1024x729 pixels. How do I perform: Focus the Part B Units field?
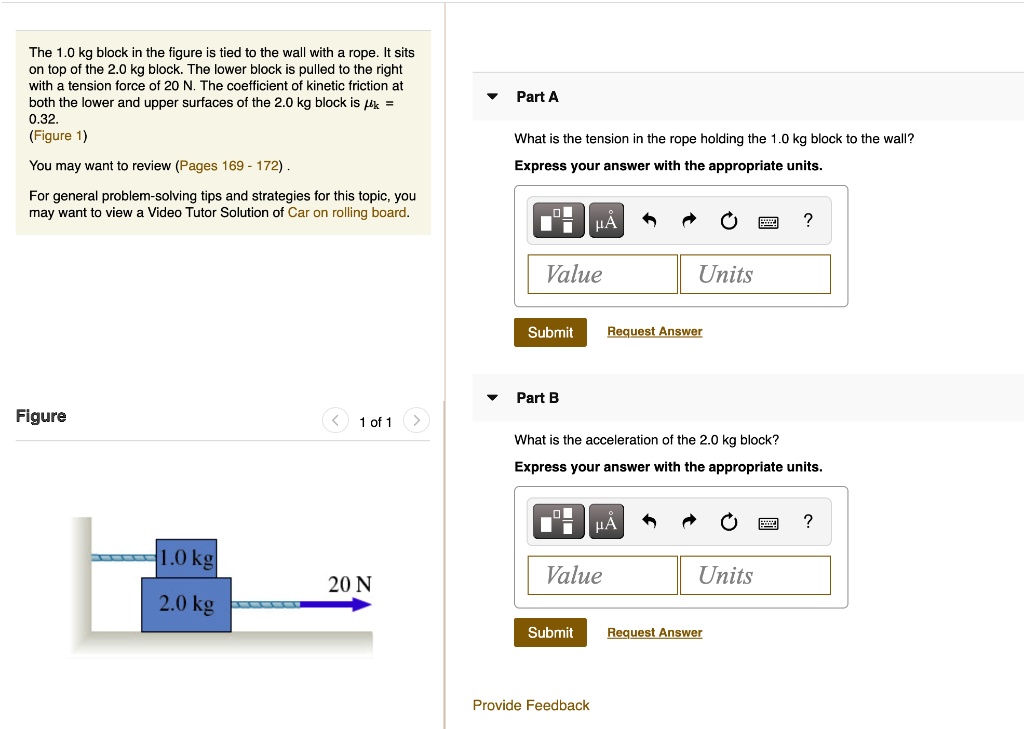pos(755,575)
